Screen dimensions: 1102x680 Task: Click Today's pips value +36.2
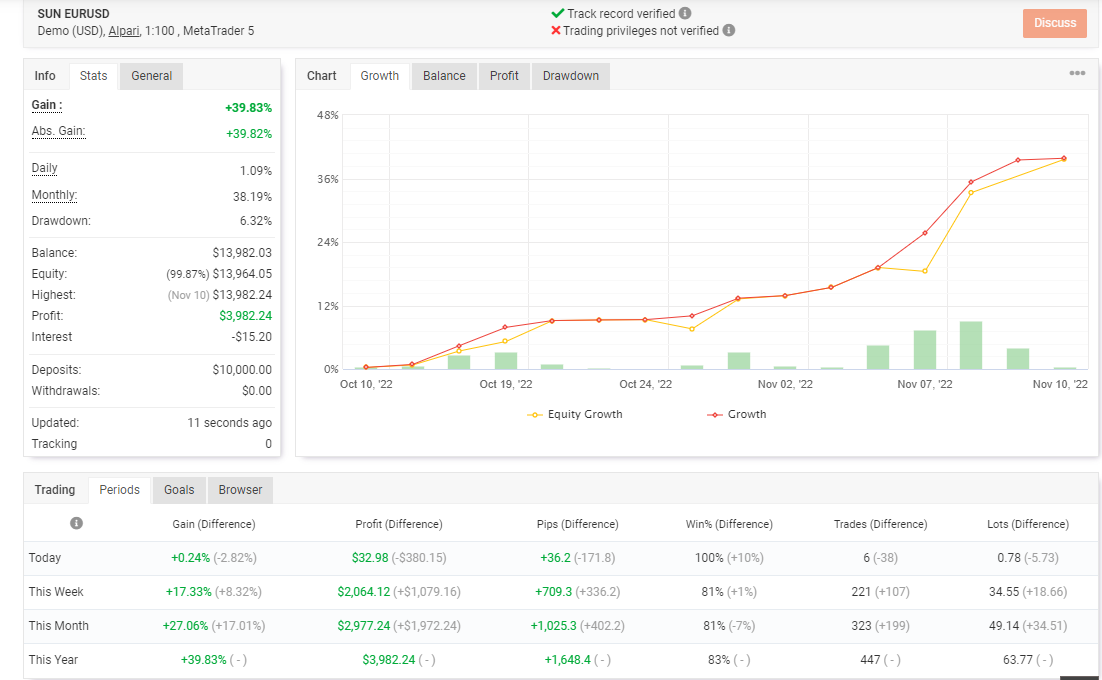[555, 558]
